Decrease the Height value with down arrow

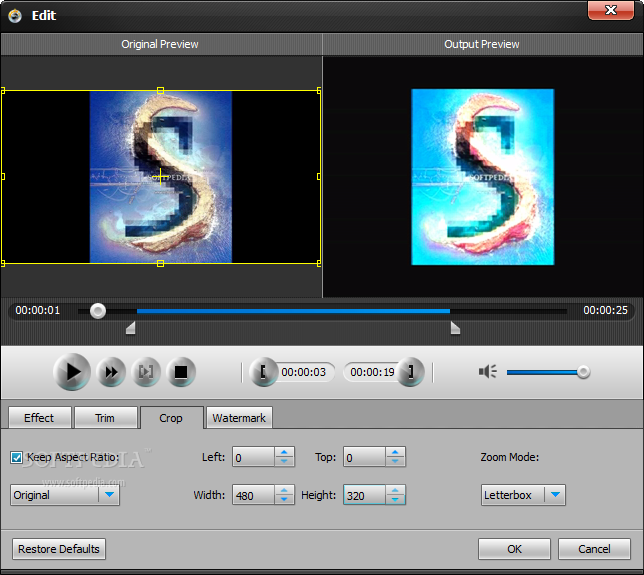pos(395,499)
